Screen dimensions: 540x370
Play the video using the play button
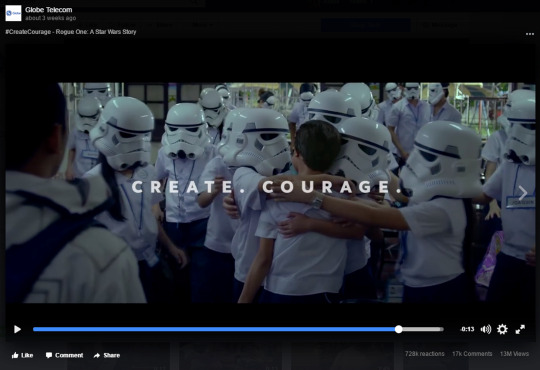pyautogui.click(x=17, y=329)
